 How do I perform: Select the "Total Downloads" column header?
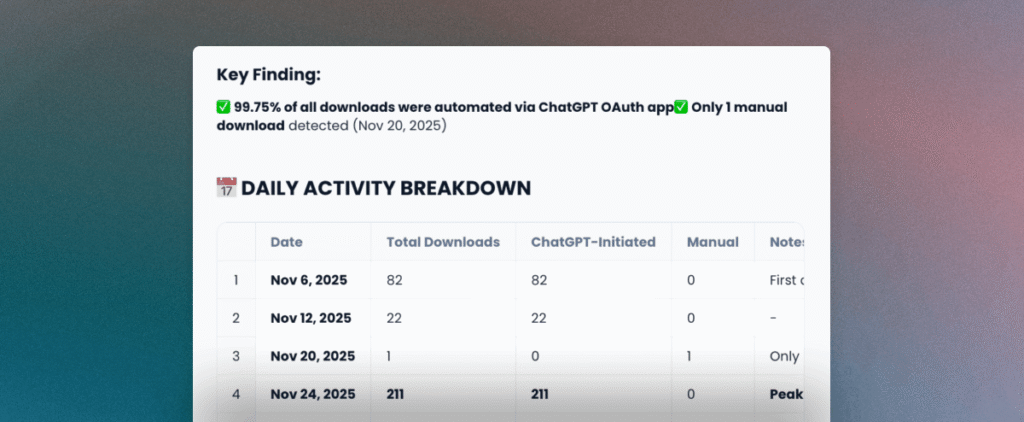point(442,242)
